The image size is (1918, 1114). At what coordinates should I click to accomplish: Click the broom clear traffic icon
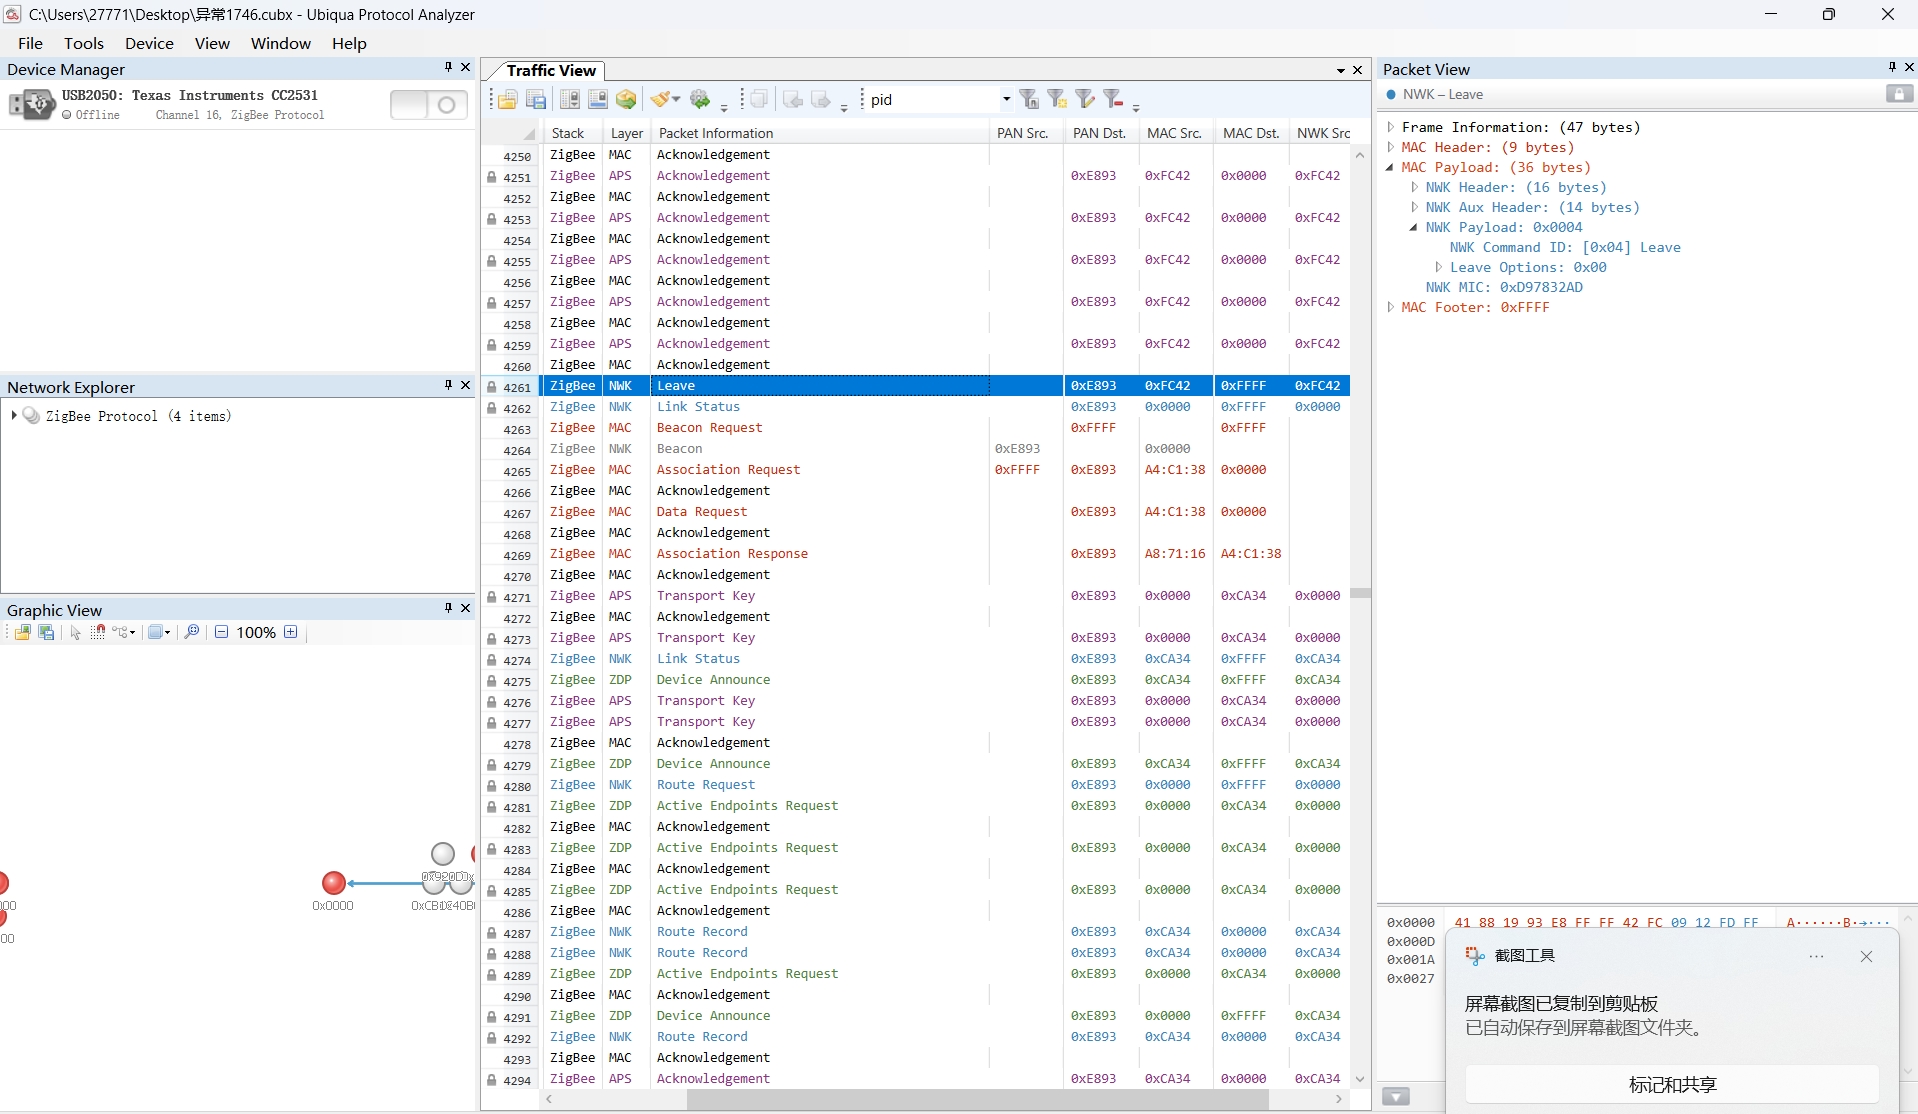[x=660, y=100]
